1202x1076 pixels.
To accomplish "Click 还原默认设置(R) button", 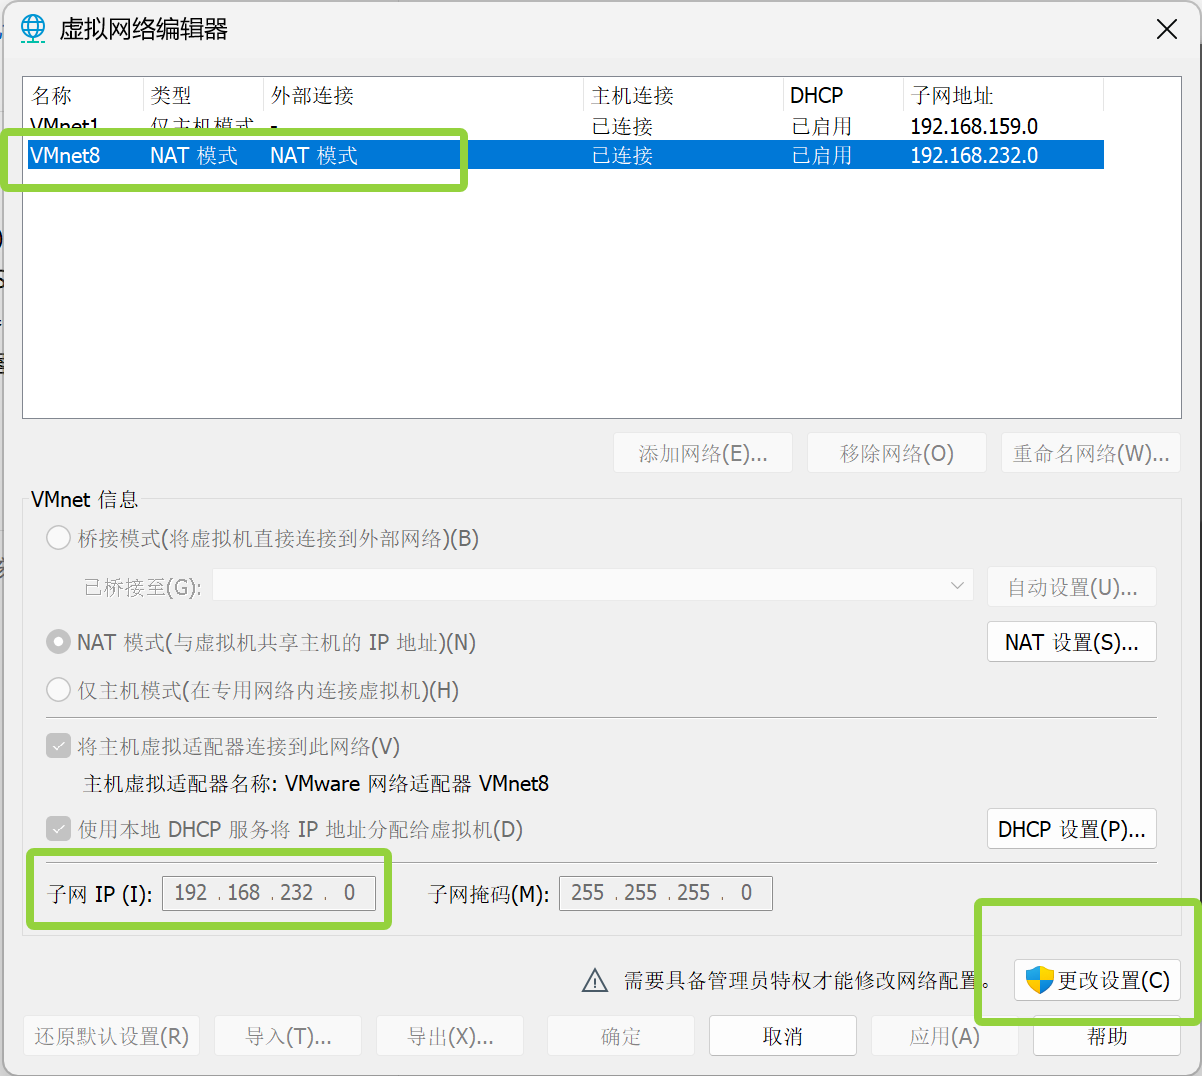I will [x=112, y=1036].
